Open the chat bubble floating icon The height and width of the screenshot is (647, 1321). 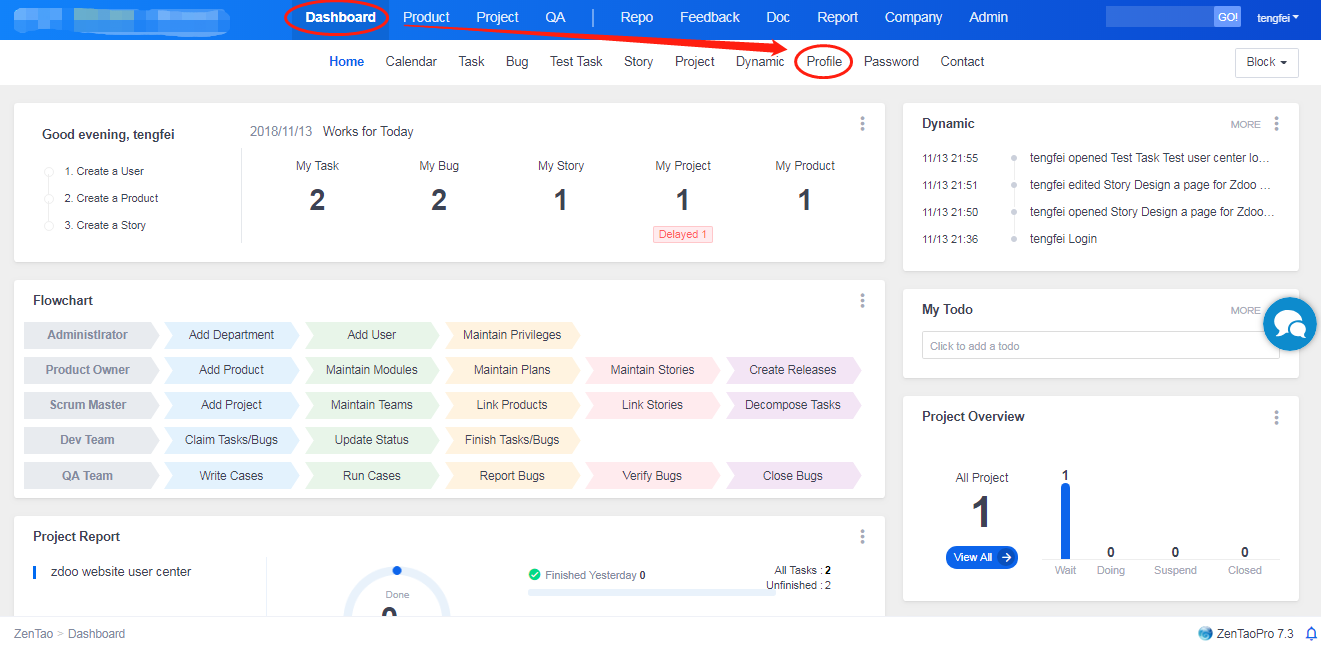[1290, 324]
